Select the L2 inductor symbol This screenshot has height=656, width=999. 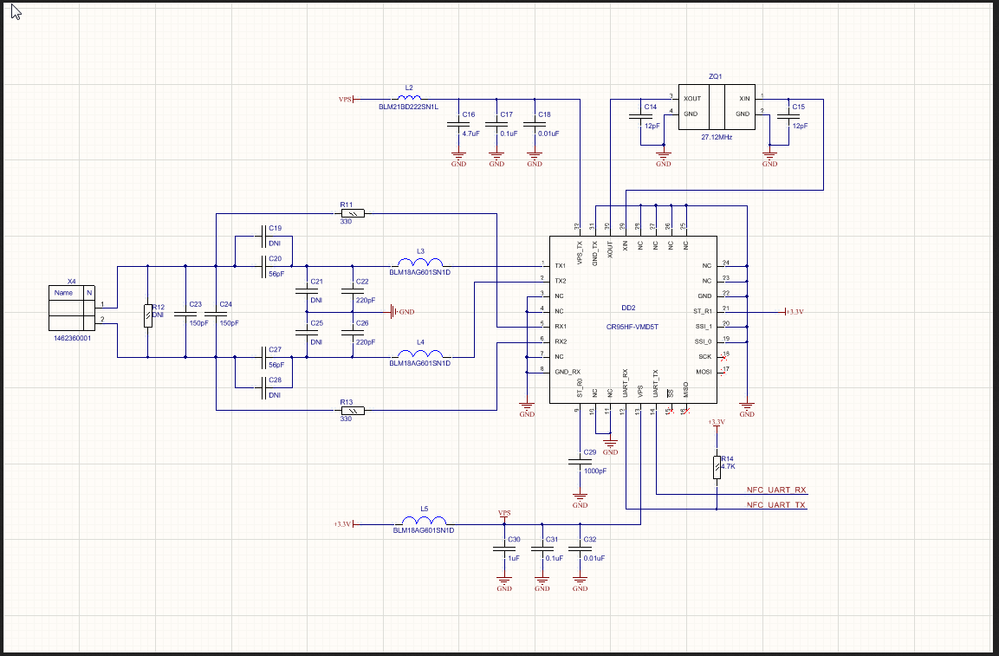[x=409, y=96]
